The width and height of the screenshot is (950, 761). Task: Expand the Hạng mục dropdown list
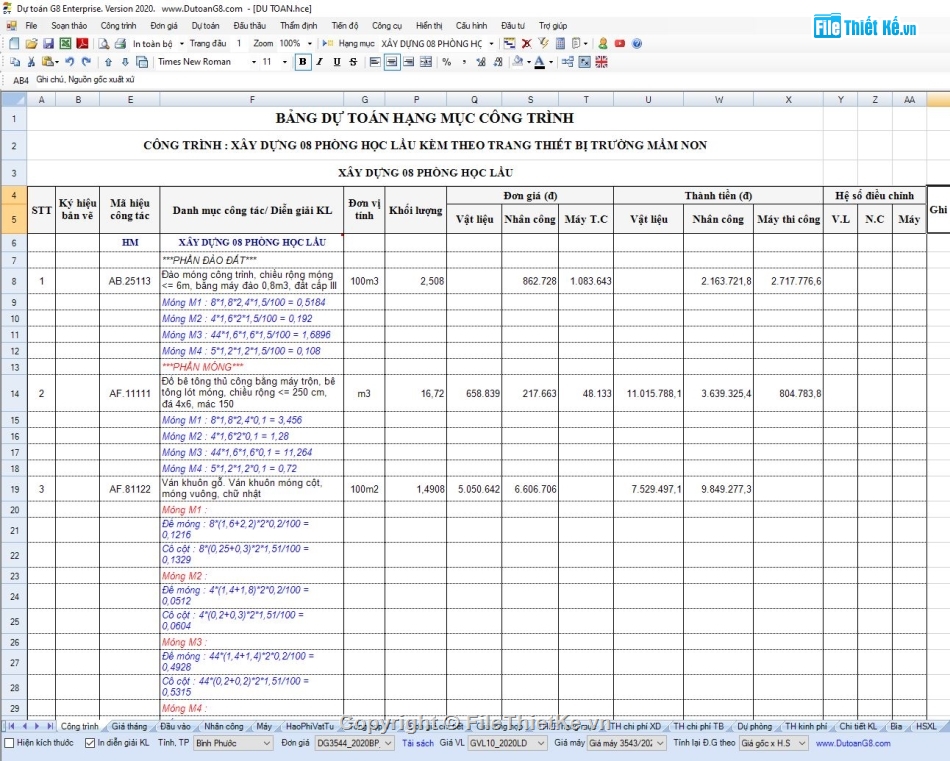point(491,44)
